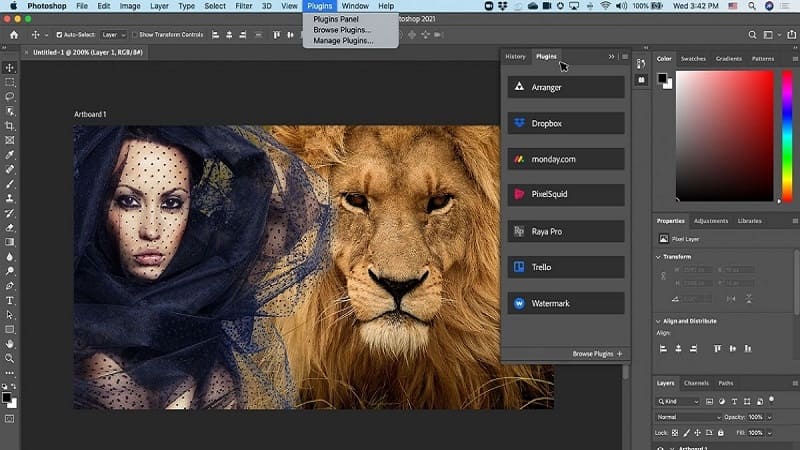Select the Rectangular Marquee tool

tap(10, 82)
